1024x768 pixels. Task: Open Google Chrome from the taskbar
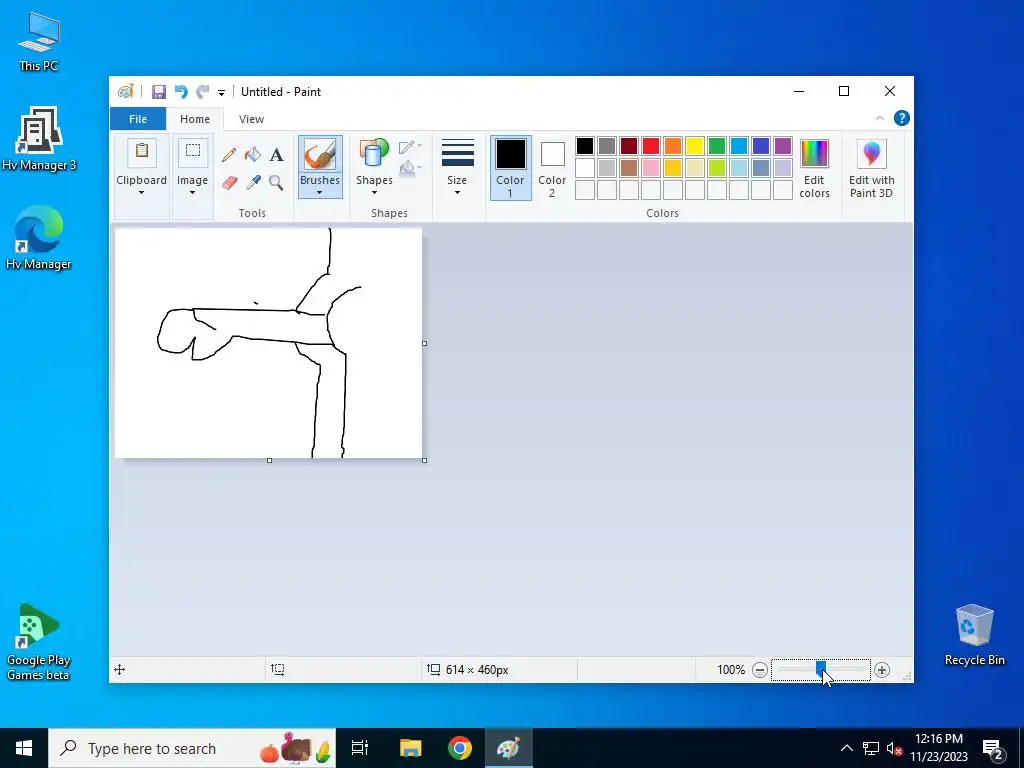tap(460, 748)
